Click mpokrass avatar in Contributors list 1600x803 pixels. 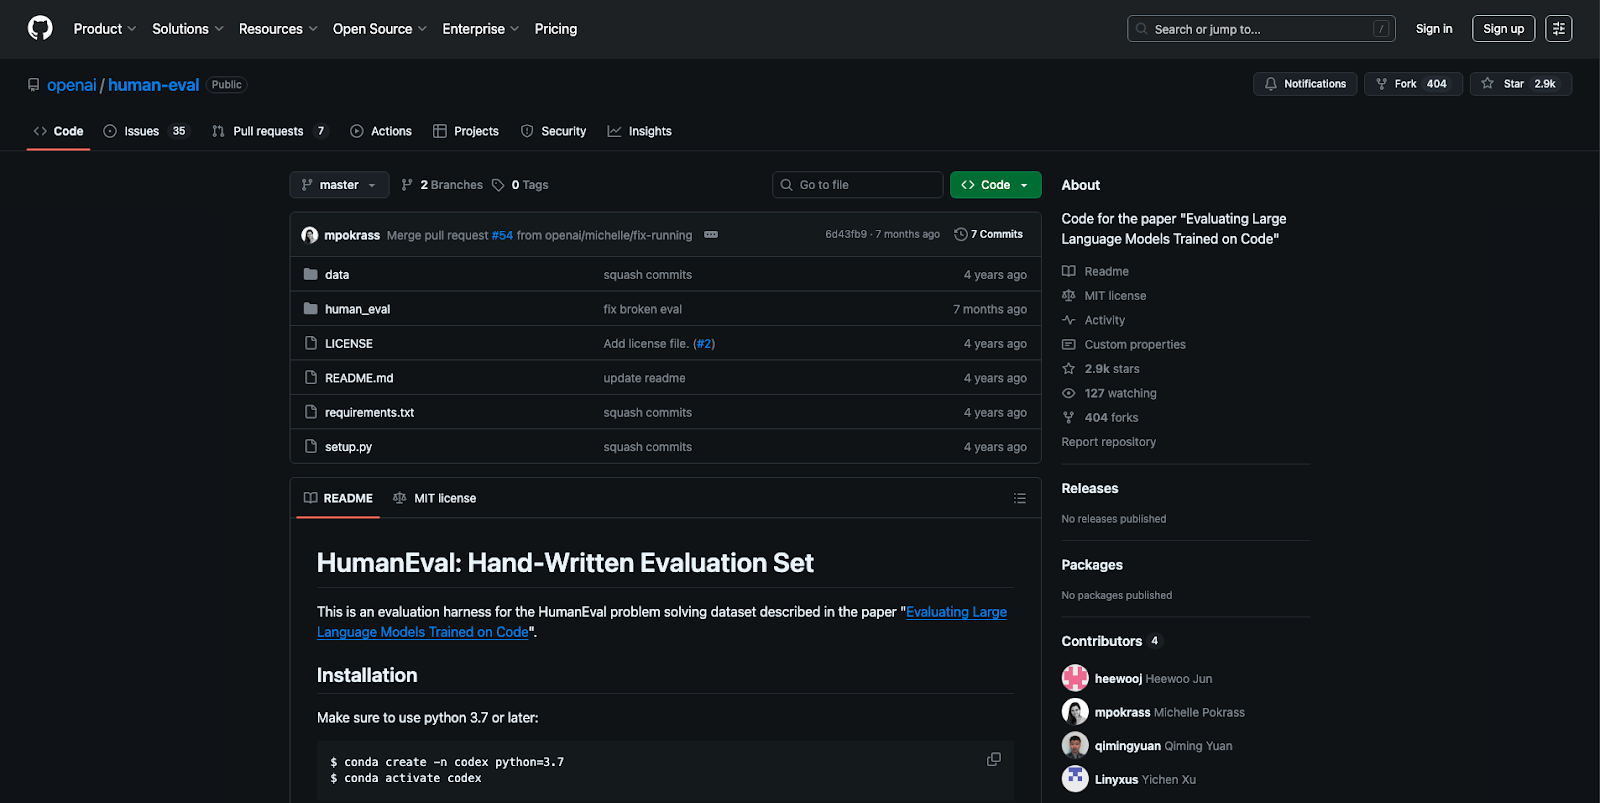[1075, 712]
